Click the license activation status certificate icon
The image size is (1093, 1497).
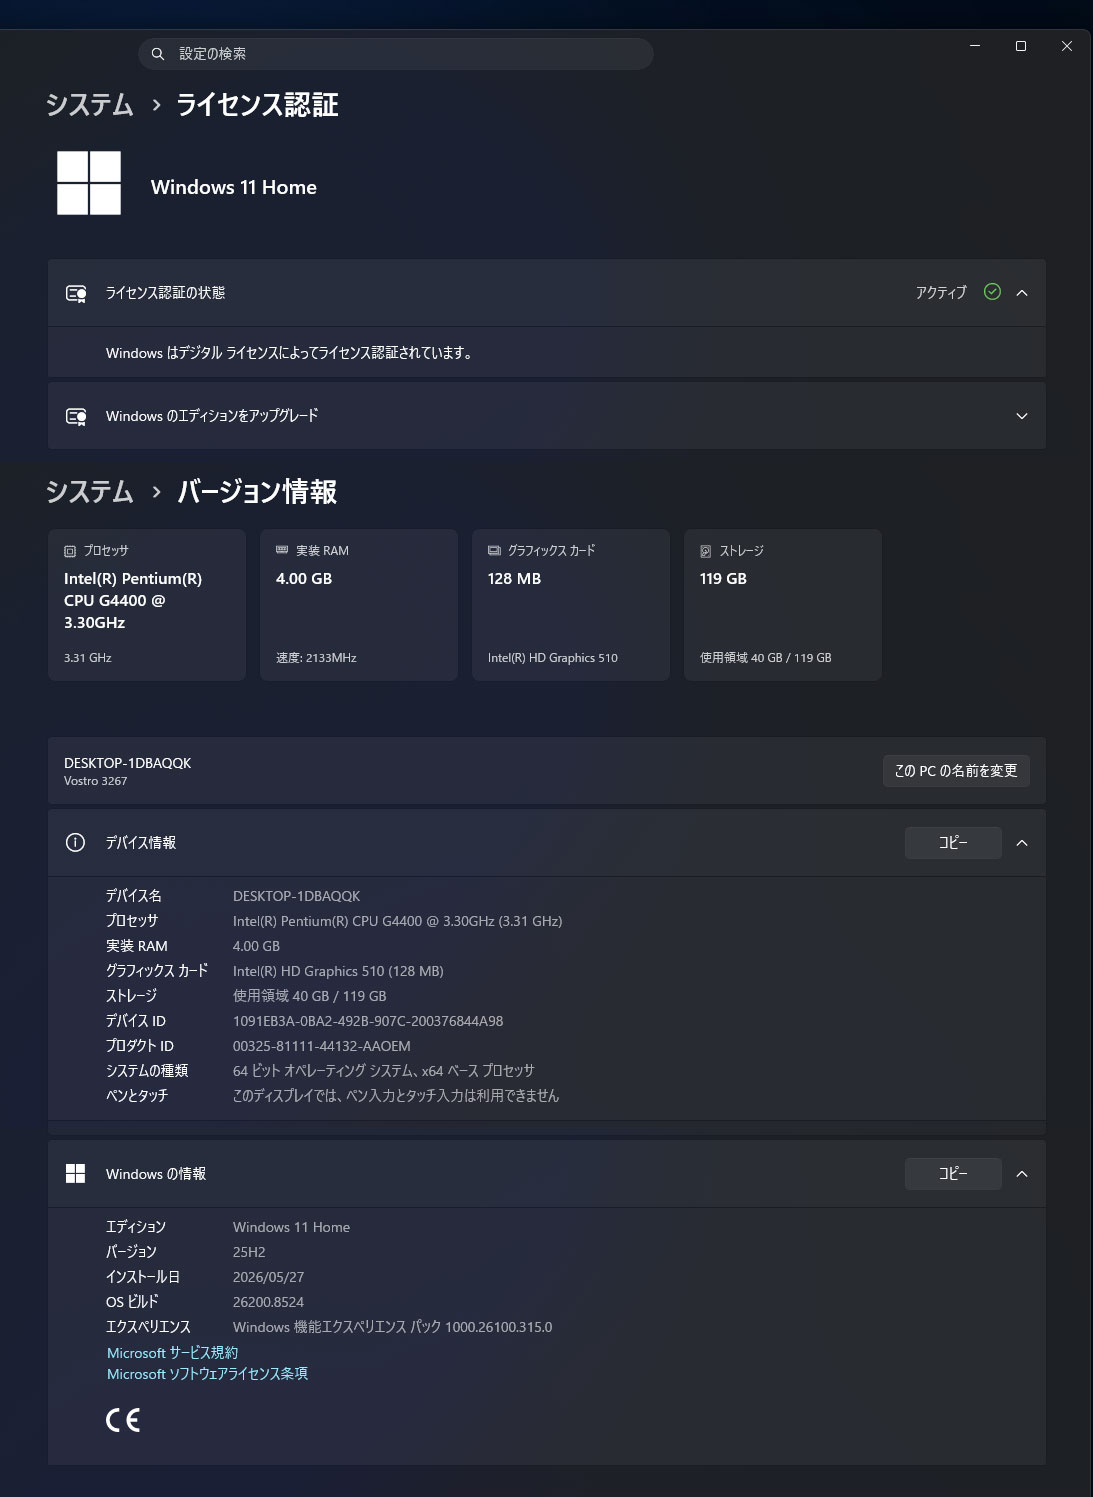(76, 293)
